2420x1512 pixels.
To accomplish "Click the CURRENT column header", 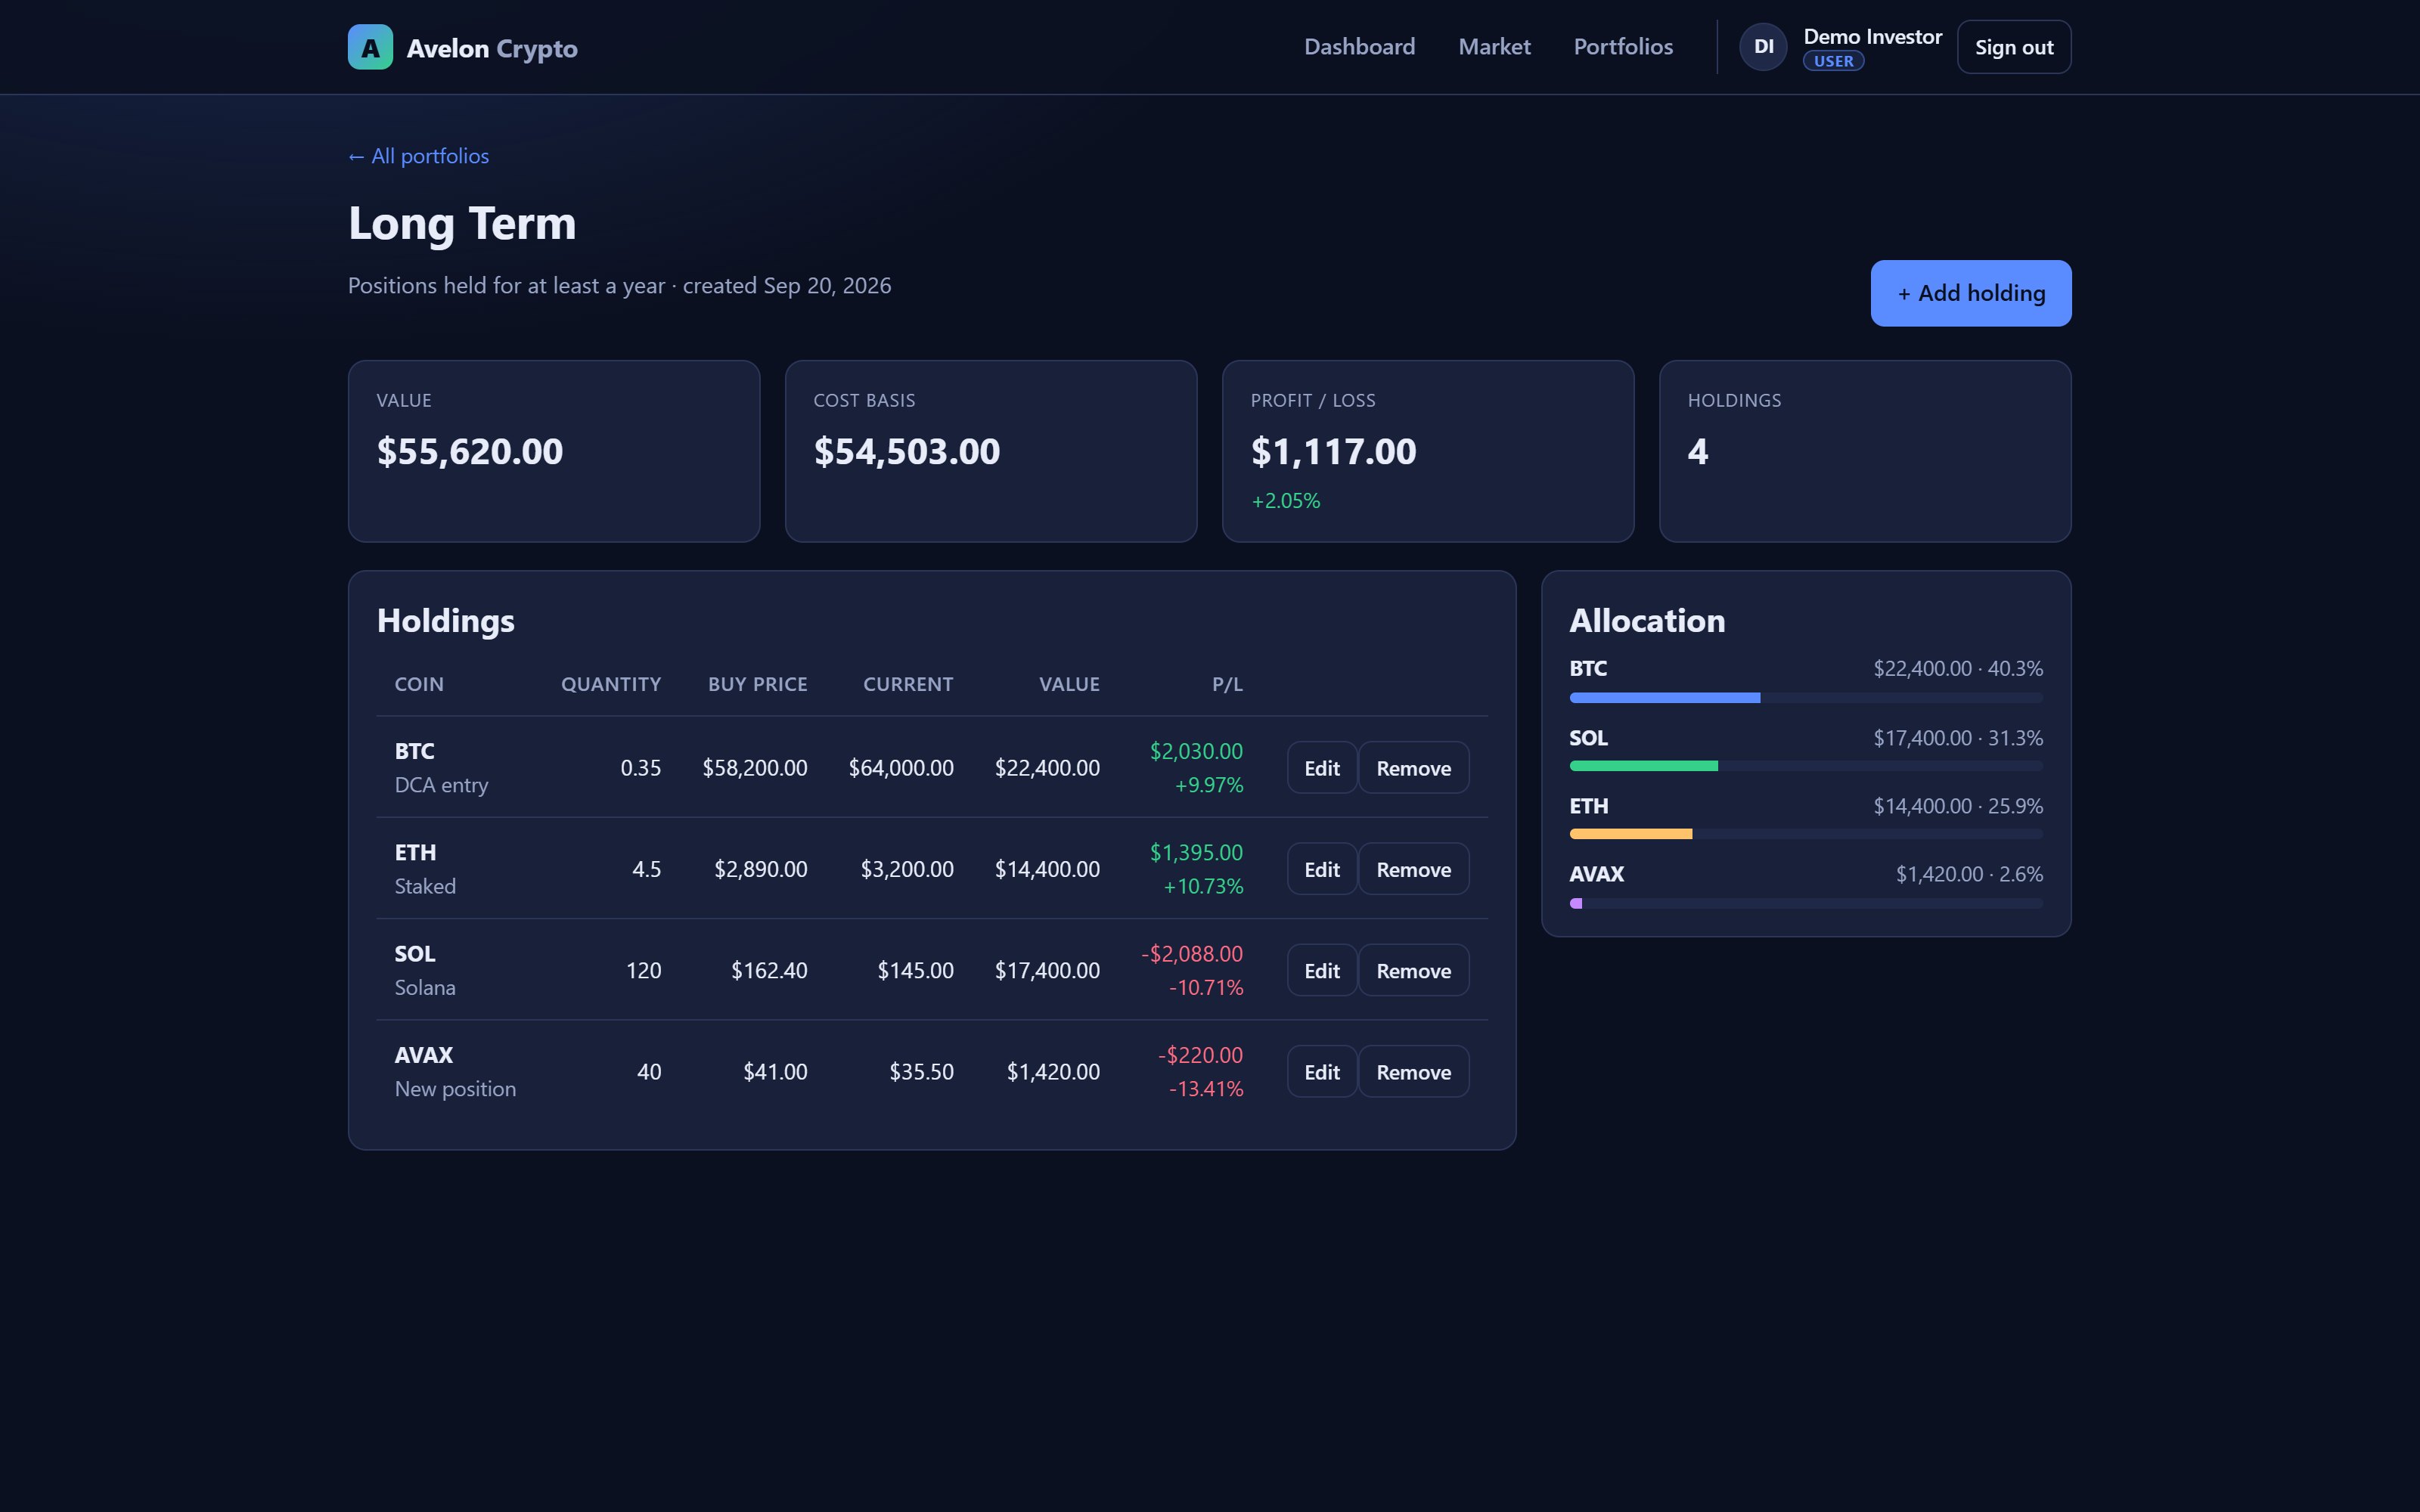I will 908,685.
